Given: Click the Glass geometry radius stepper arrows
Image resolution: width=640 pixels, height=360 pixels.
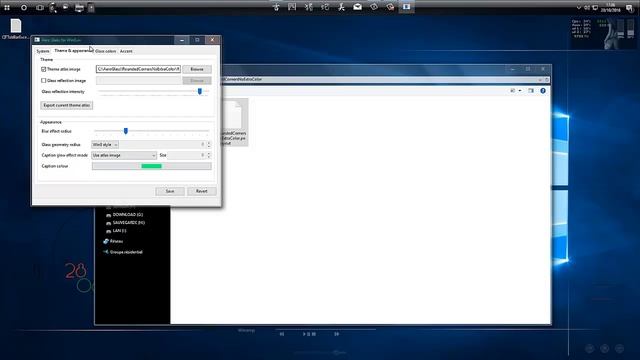Looking at the screenshot, I should [209, 144].
